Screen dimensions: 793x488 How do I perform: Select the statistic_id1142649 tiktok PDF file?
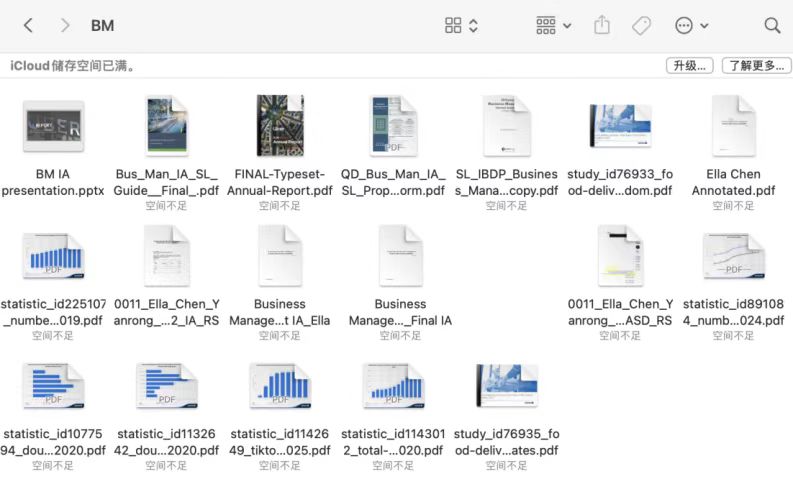tap(280, 387)
